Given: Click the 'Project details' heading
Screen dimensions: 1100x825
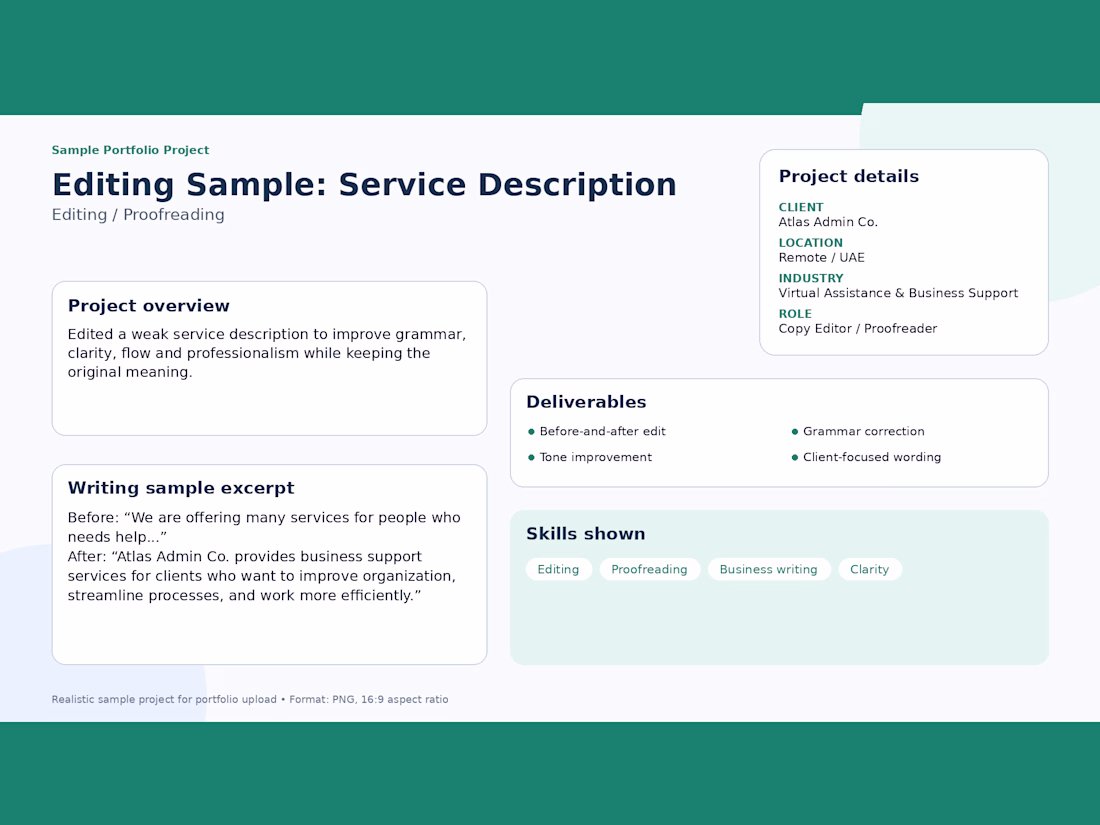Looking at the screenshot, I should [x=849, y=176].
